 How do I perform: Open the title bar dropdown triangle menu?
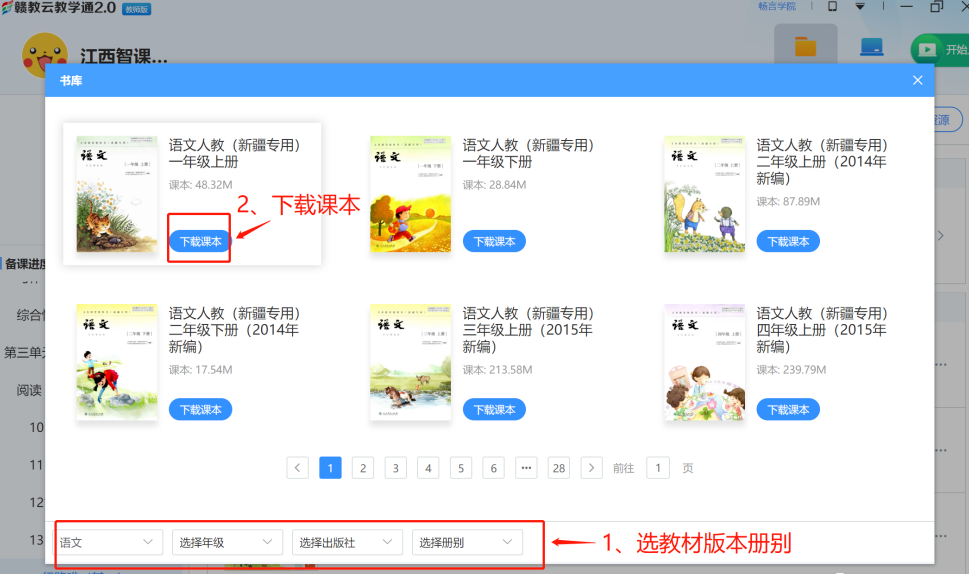[x=860, y=6]
